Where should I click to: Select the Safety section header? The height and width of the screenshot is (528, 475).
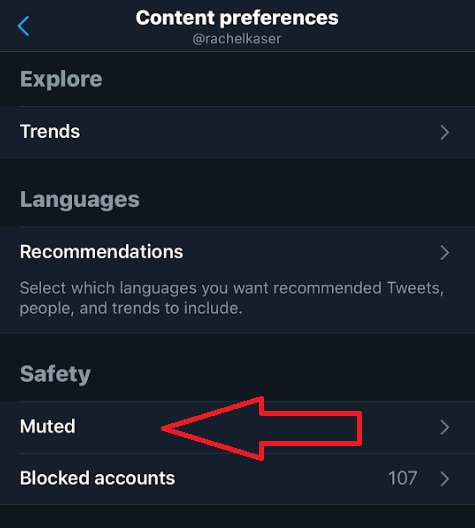pos(55,374)
